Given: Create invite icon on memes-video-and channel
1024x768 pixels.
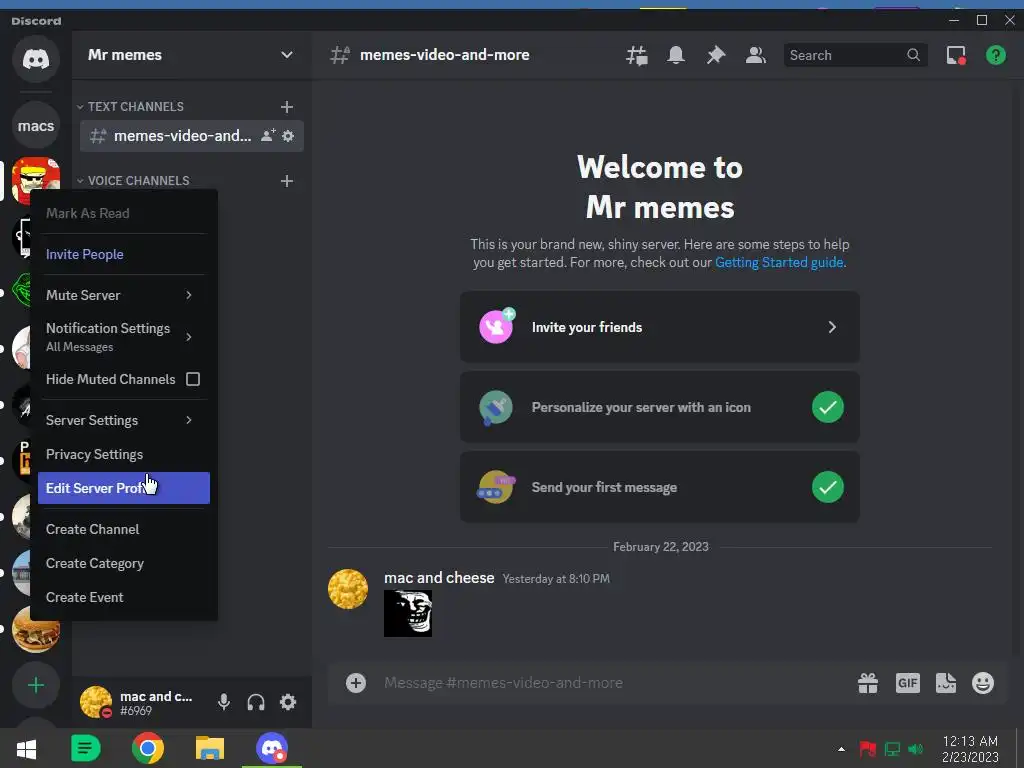Looking at the screenshot, I should (268, 136).
